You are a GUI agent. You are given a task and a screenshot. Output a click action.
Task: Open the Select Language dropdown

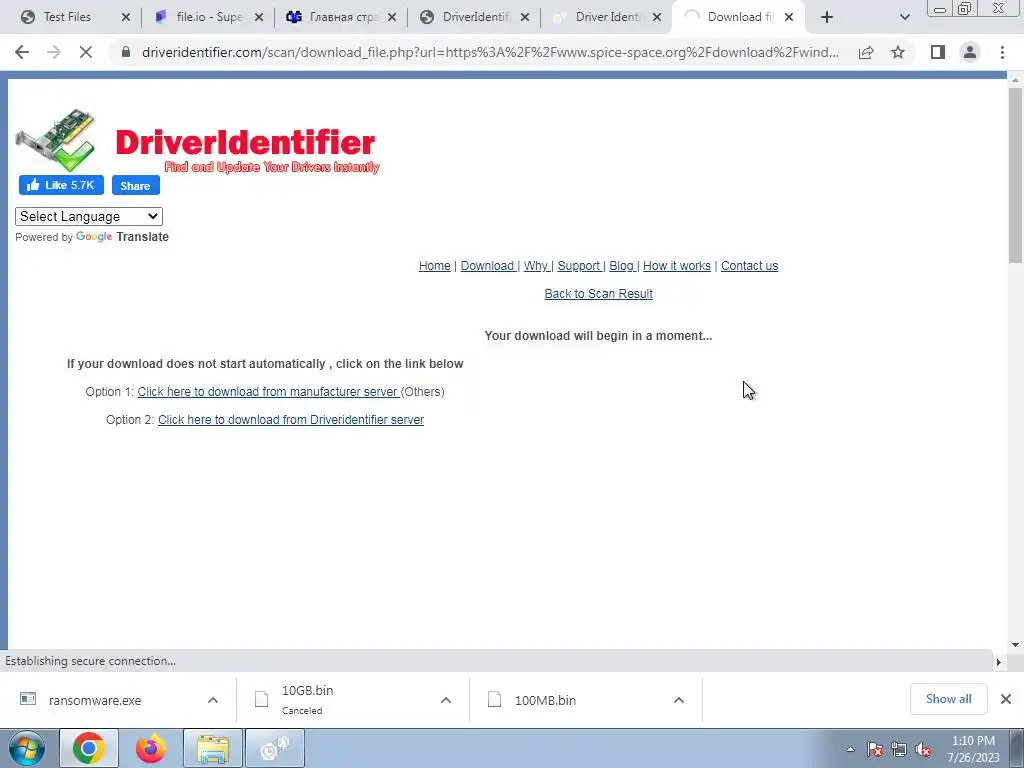point(89,216)
